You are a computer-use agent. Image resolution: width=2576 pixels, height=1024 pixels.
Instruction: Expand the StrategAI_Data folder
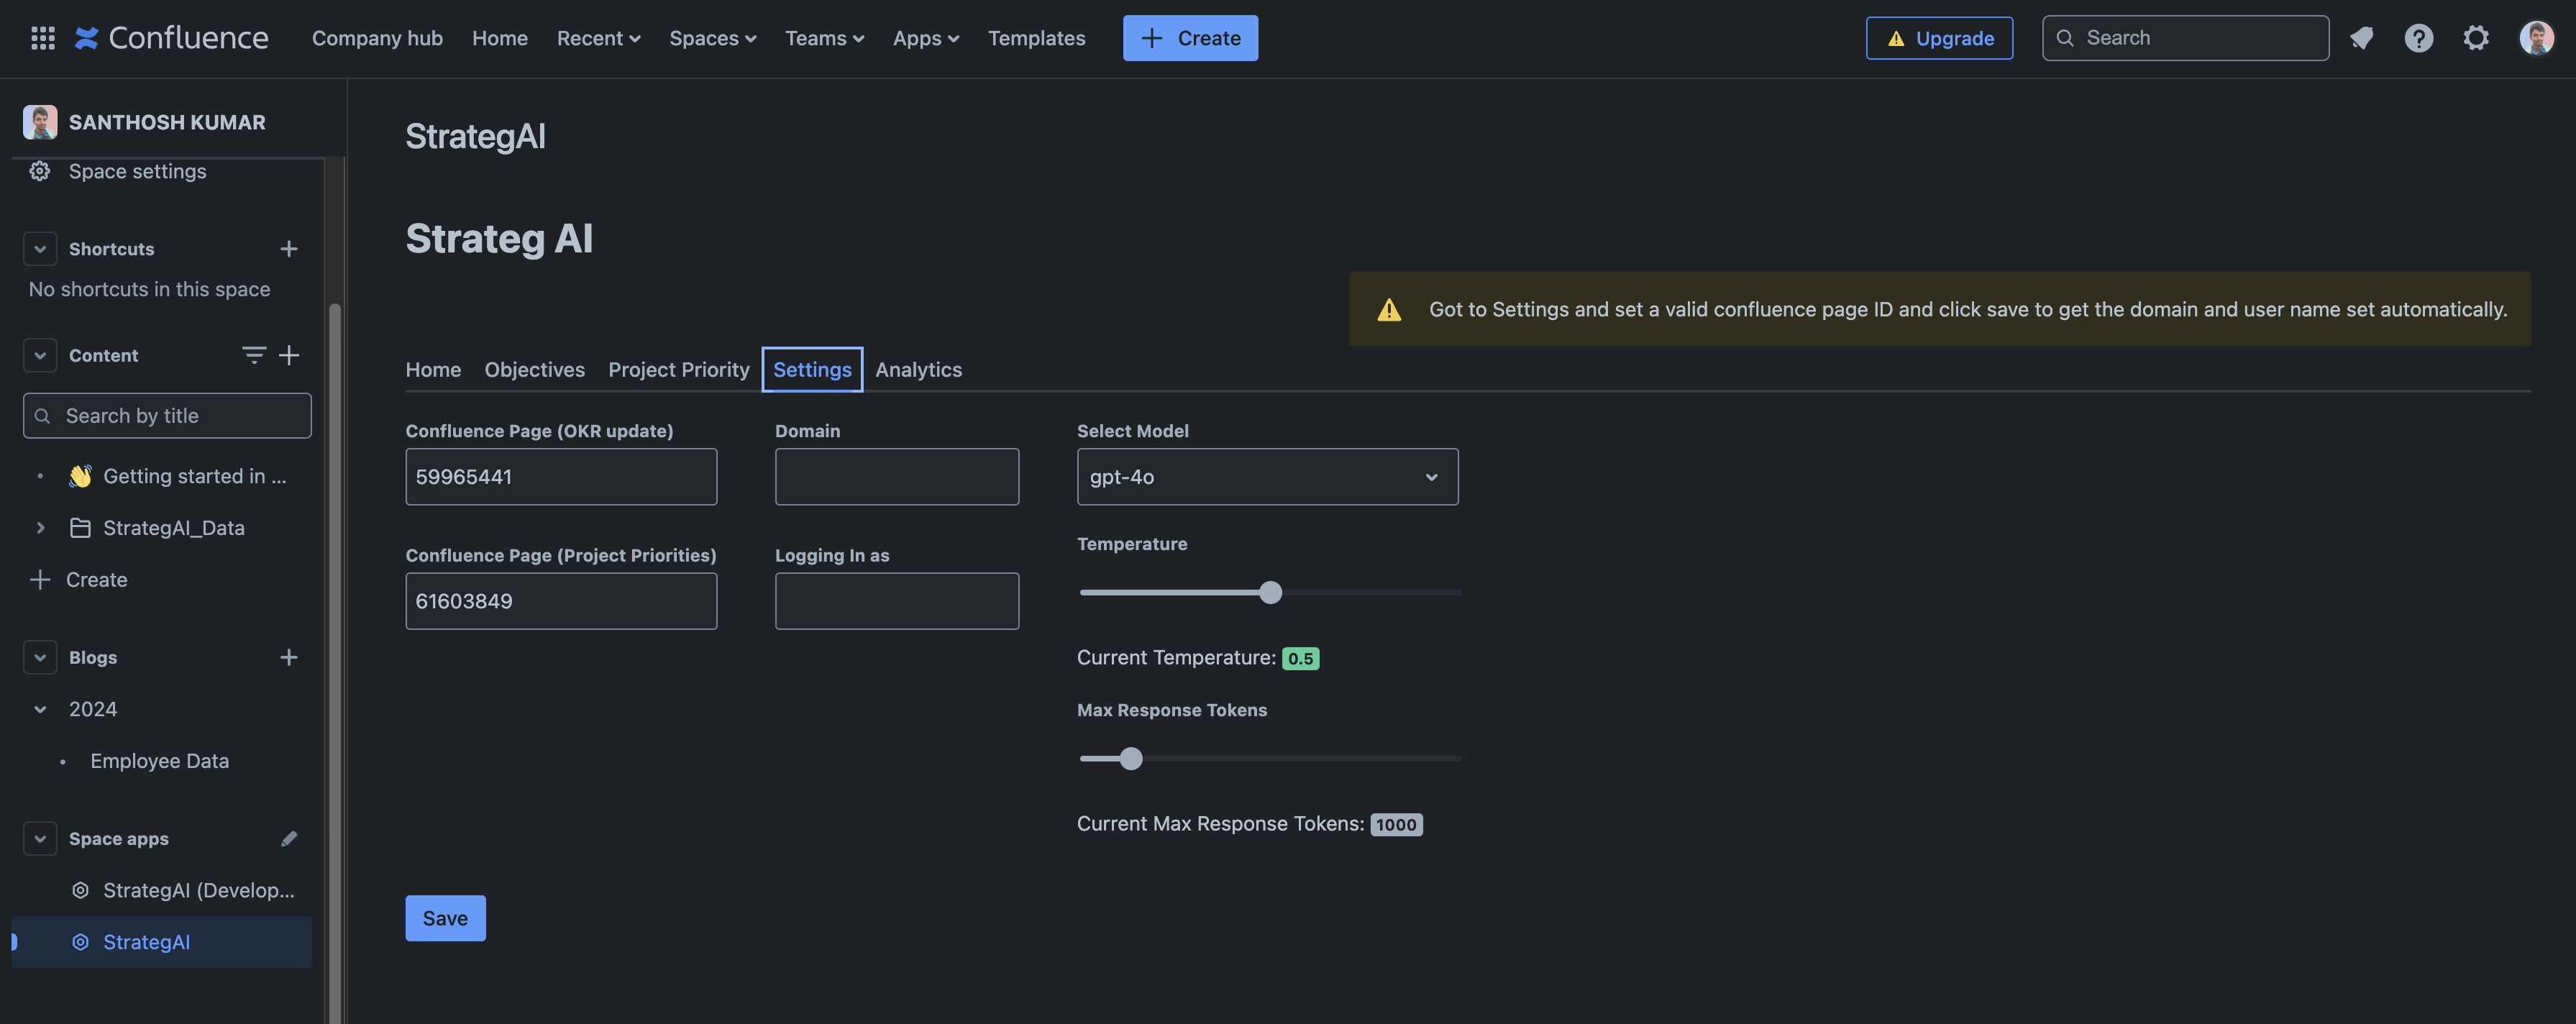[40, 528]
